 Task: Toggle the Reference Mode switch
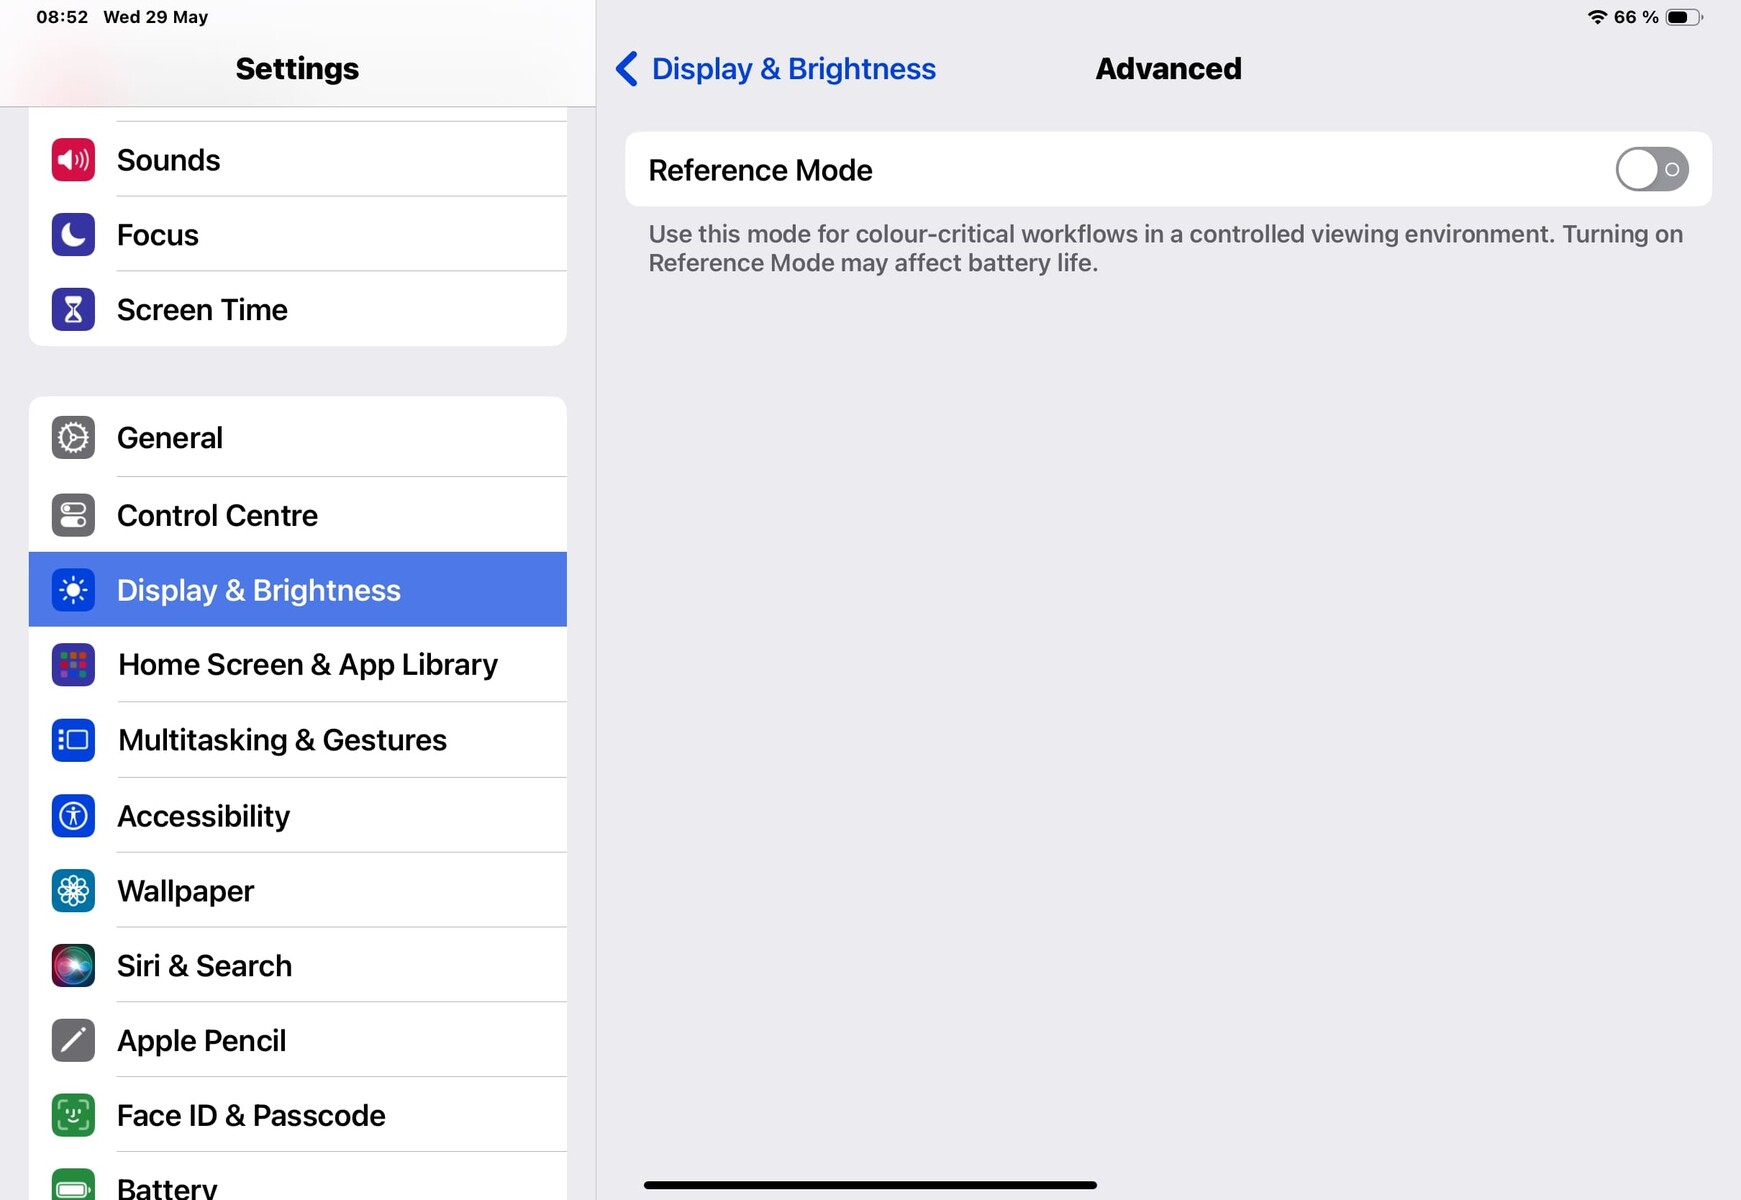[x=1651, y=169]
